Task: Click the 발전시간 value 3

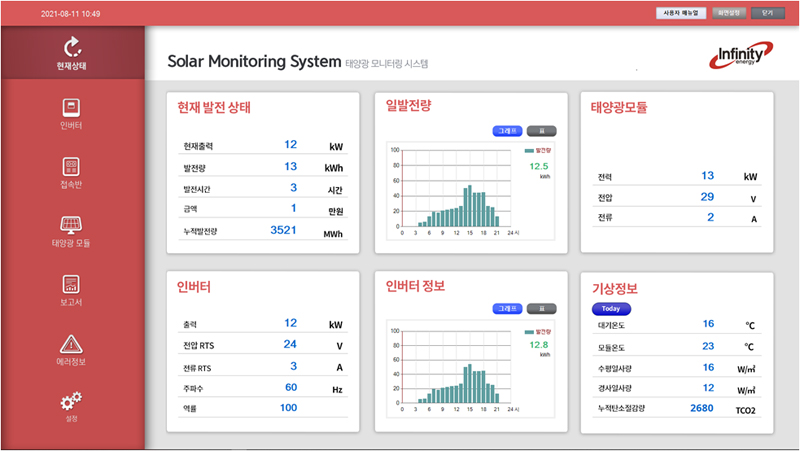Action: 293,188
